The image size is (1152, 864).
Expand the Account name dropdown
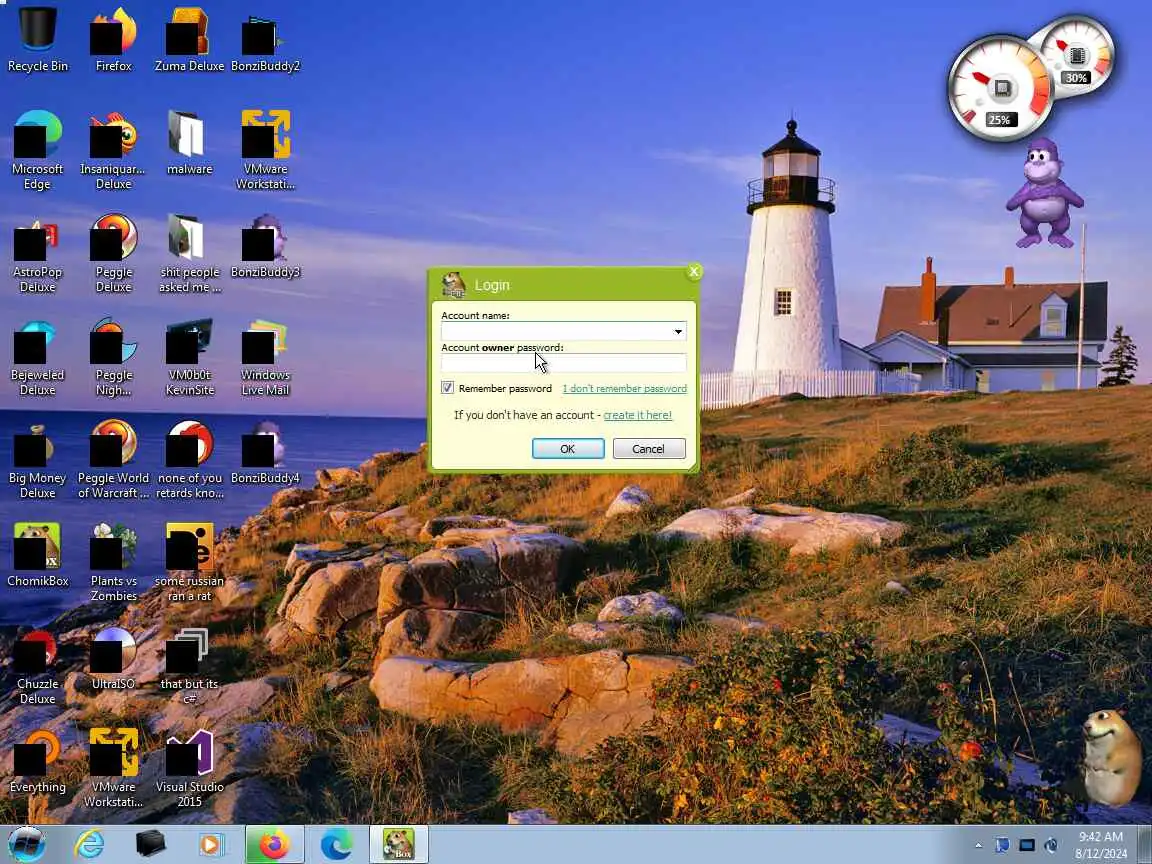pos(678,331)
